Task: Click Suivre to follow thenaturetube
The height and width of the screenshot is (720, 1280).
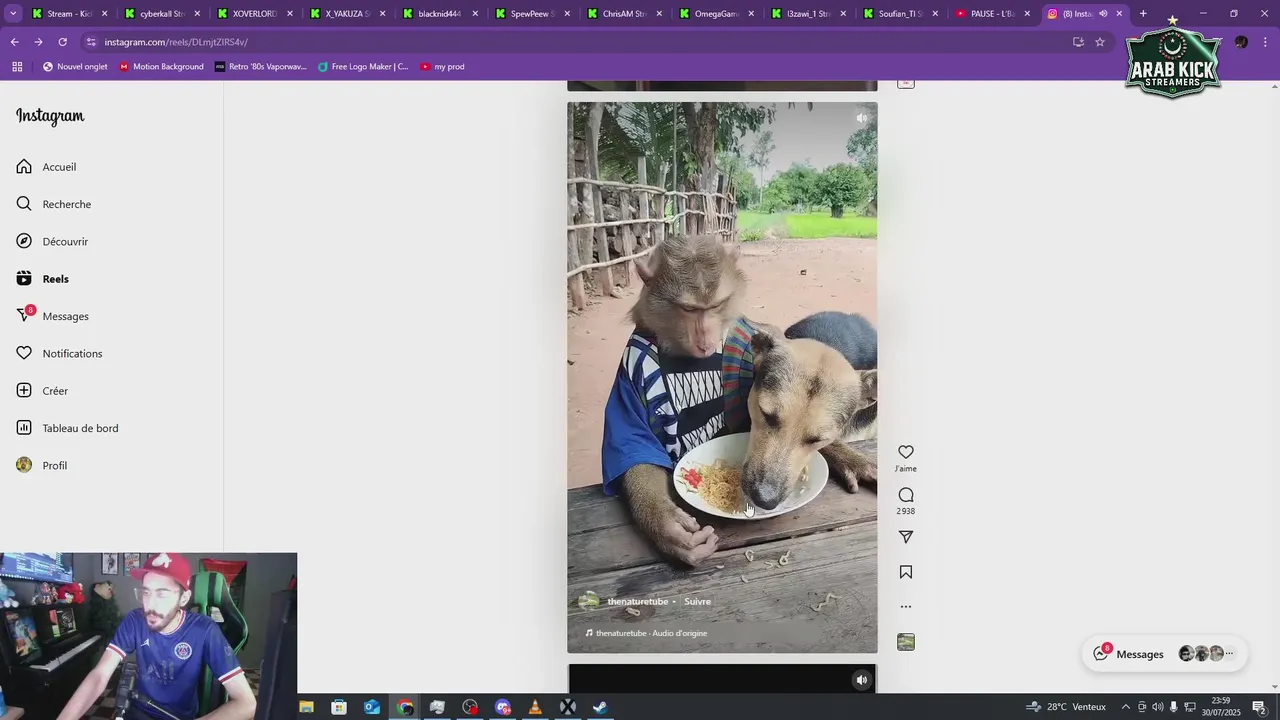Action: click(697, 602)
